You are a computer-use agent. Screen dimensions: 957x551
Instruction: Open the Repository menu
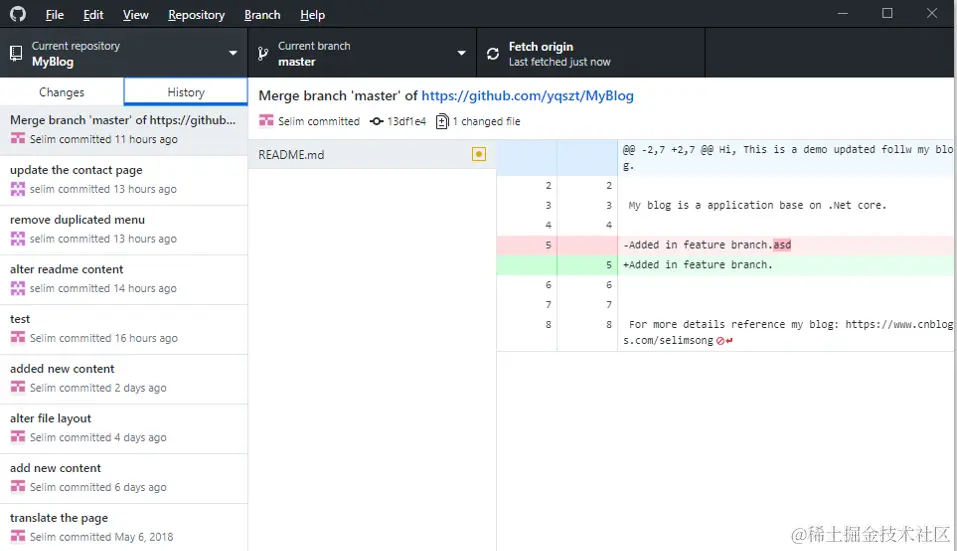click(x=197, y=15)
